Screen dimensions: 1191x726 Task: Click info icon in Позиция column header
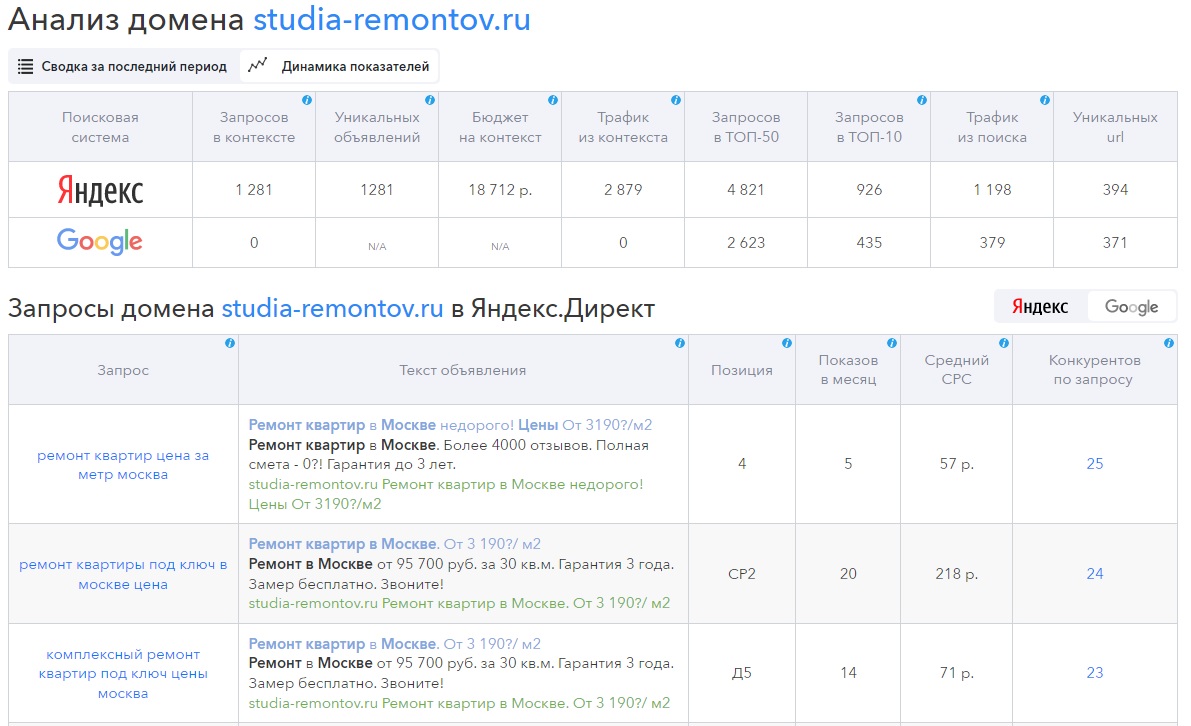pos(788,343)
